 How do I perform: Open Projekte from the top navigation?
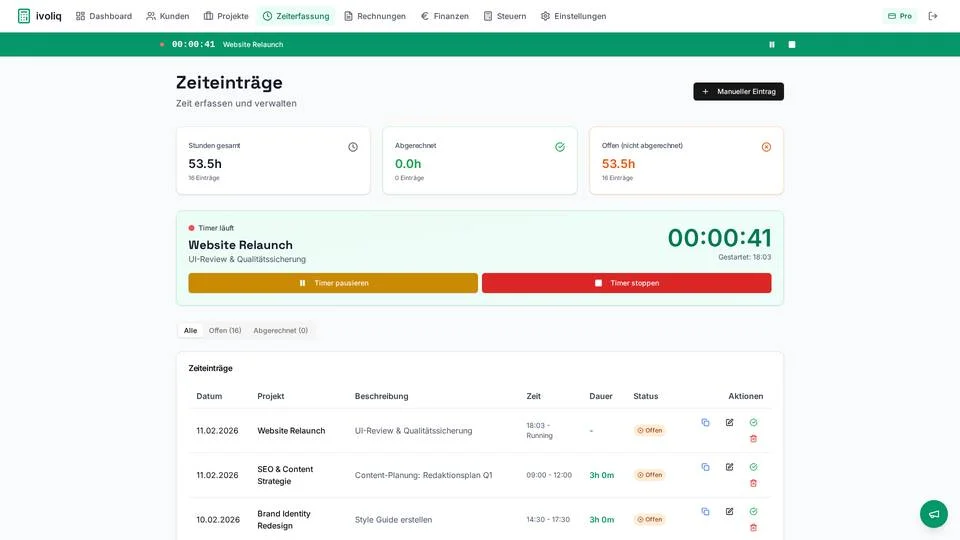click(226, 16)
